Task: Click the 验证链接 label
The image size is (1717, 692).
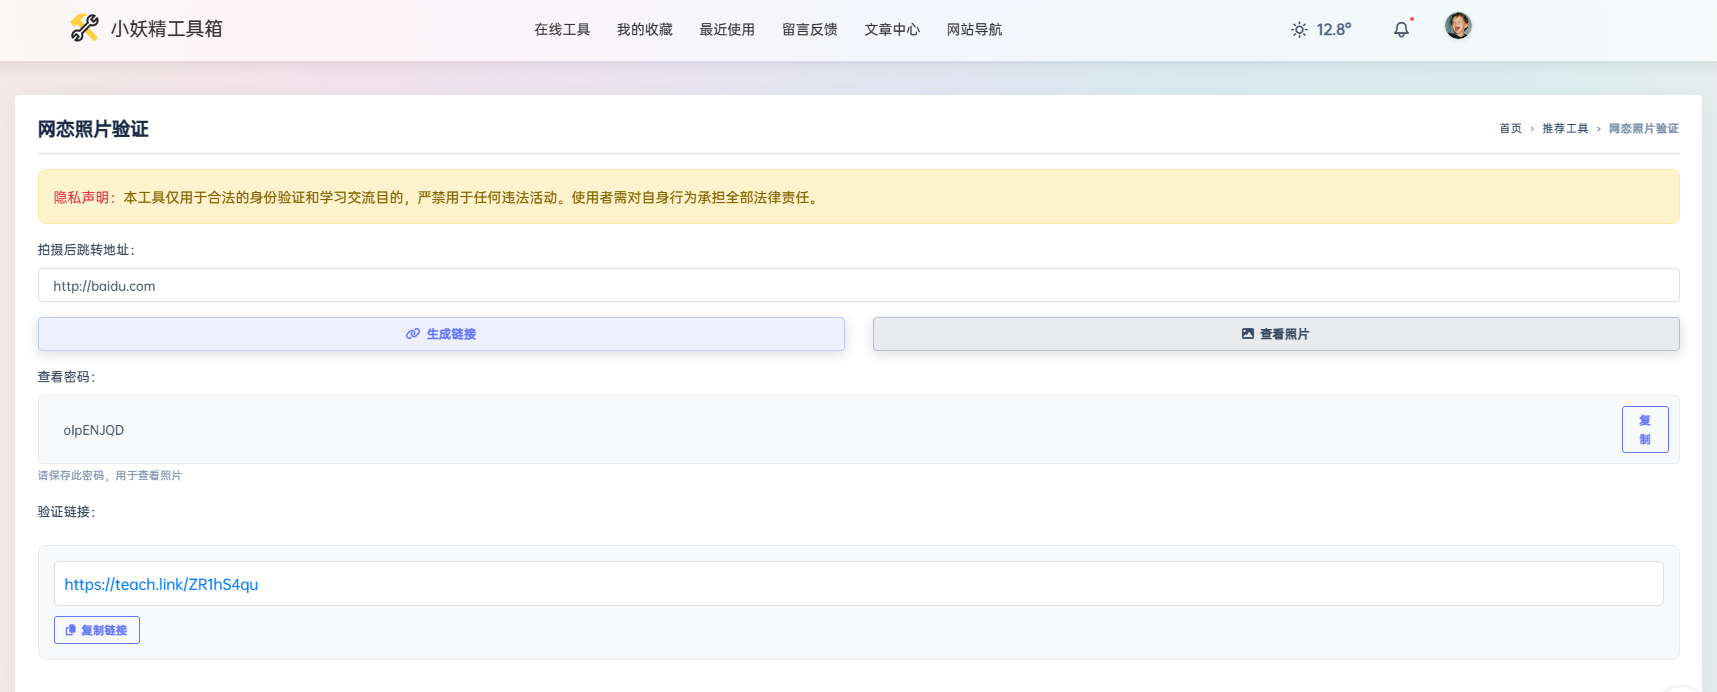Action: pos(66,512)
